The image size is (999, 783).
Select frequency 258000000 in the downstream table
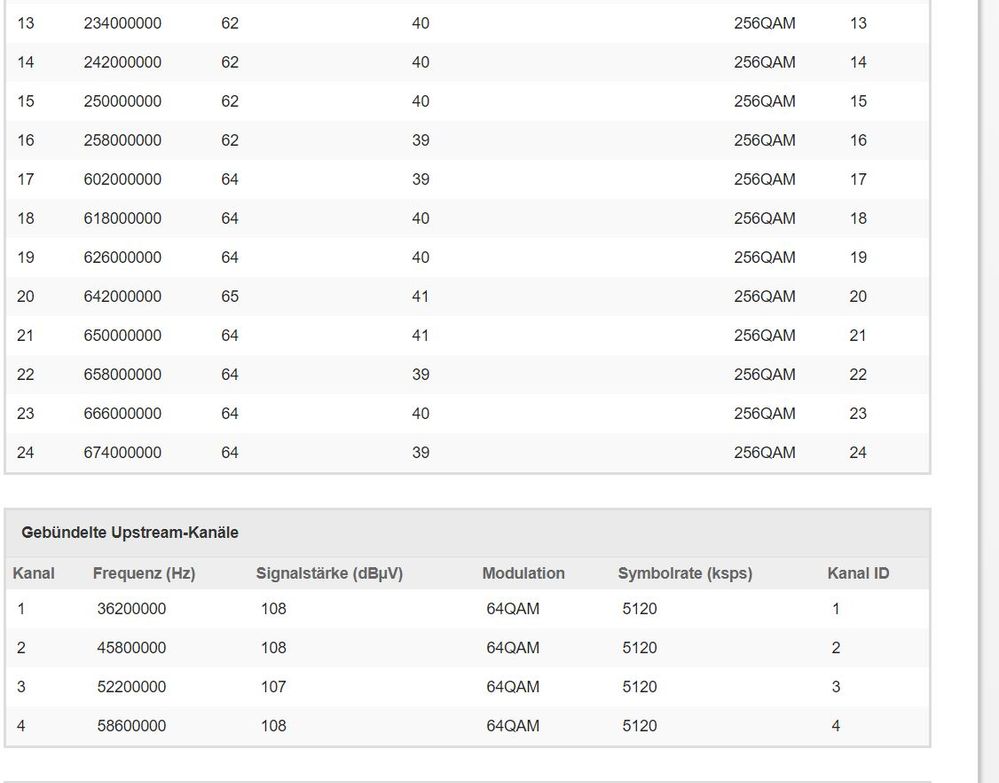coord(122,140)
